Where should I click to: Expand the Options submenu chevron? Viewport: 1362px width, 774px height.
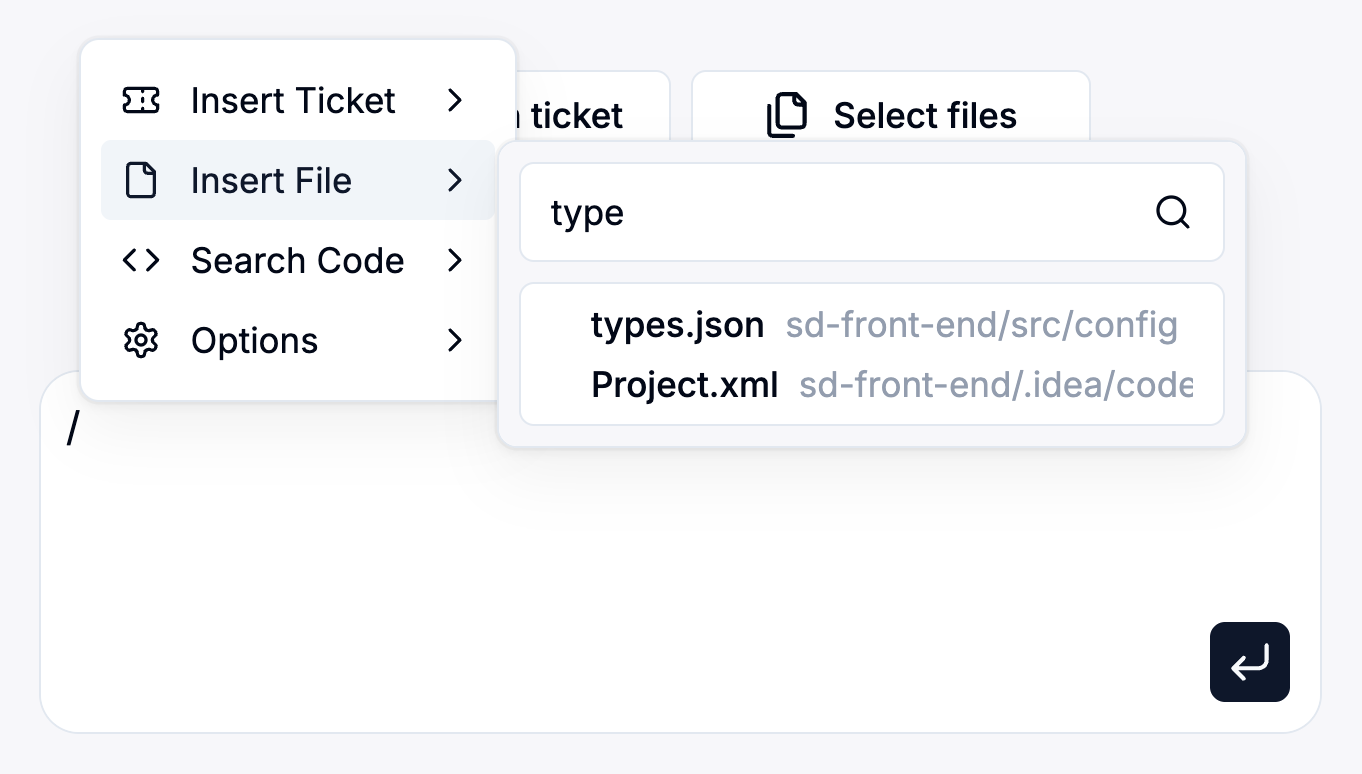pos(455,340)
